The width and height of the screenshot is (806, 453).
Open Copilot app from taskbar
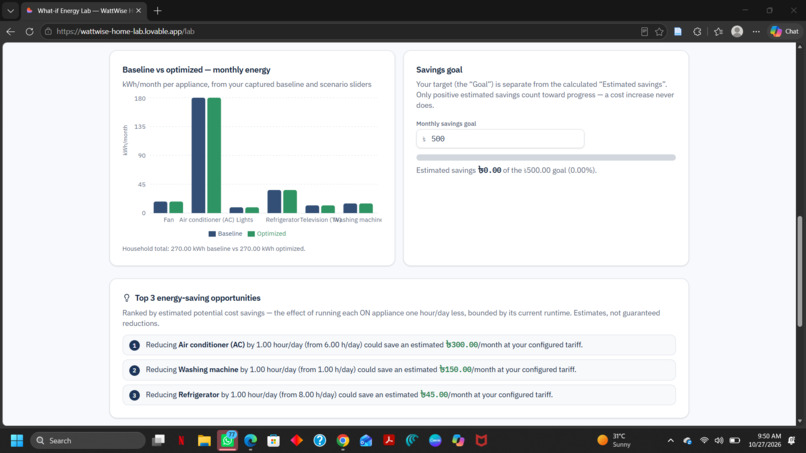click(458, 441)
